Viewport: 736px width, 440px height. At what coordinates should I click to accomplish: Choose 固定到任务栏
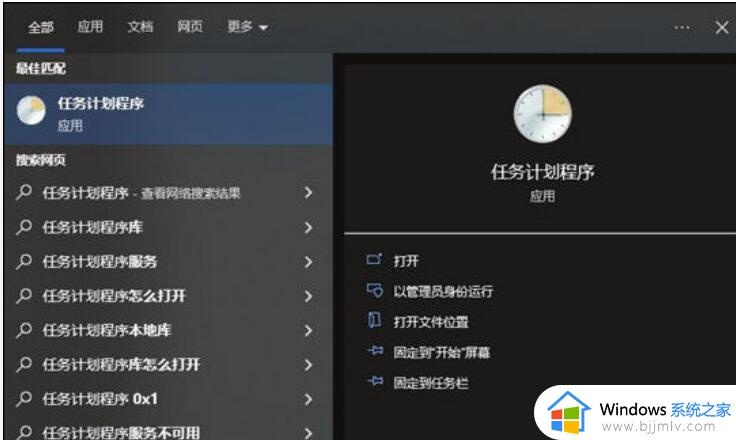[x=431, y=383]
